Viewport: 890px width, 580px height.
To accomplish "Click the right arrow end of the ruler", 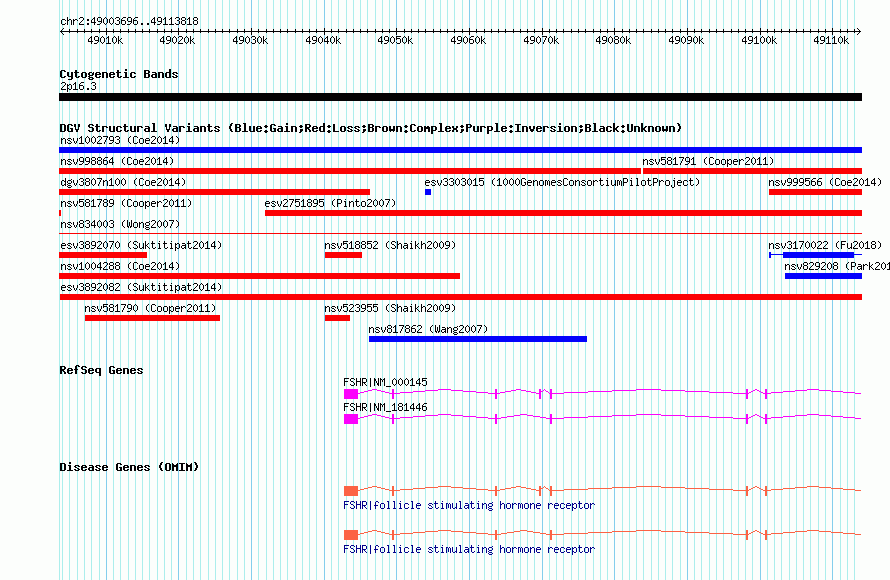I will coord(859,31).
